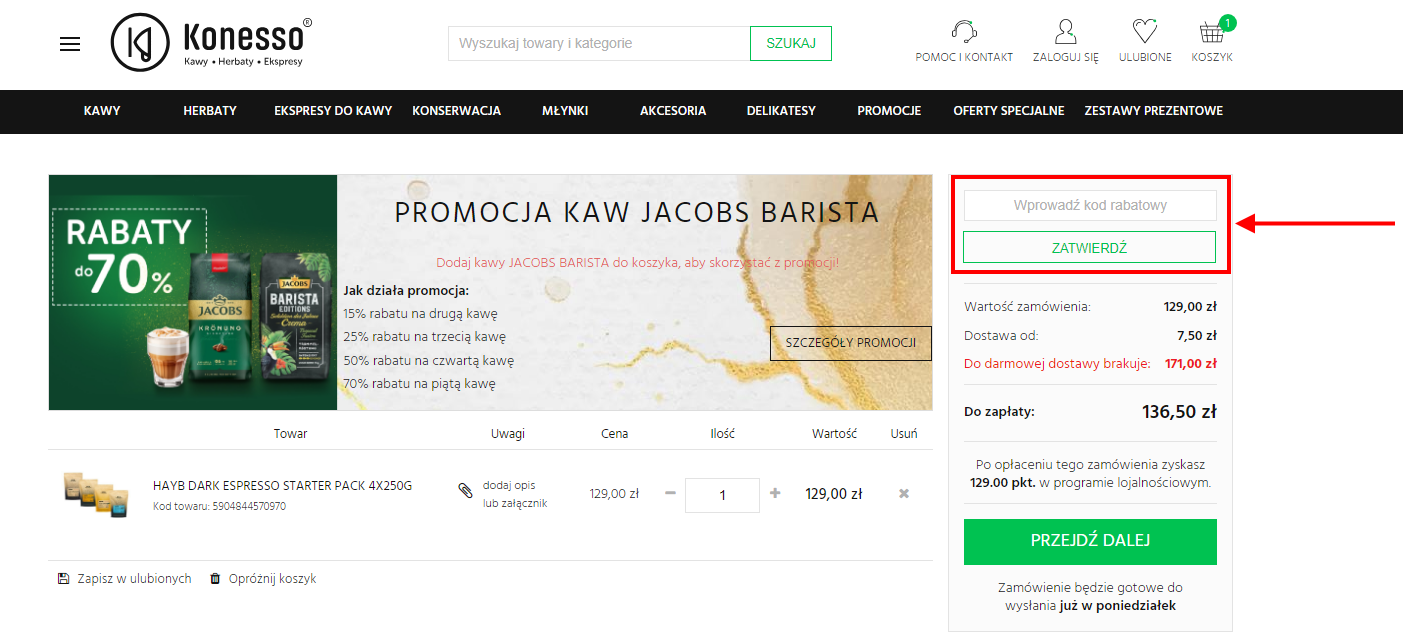Open OFERTY SPECJALNE menu
Screen dimensions: 1403x634
1009,111
